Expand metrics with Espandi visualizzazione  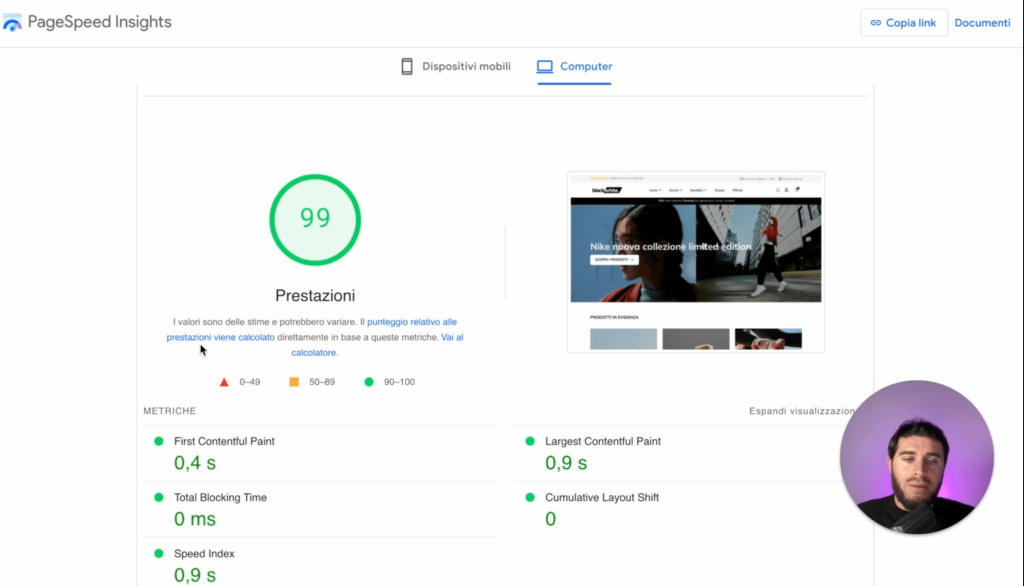[x=801, y=411]
